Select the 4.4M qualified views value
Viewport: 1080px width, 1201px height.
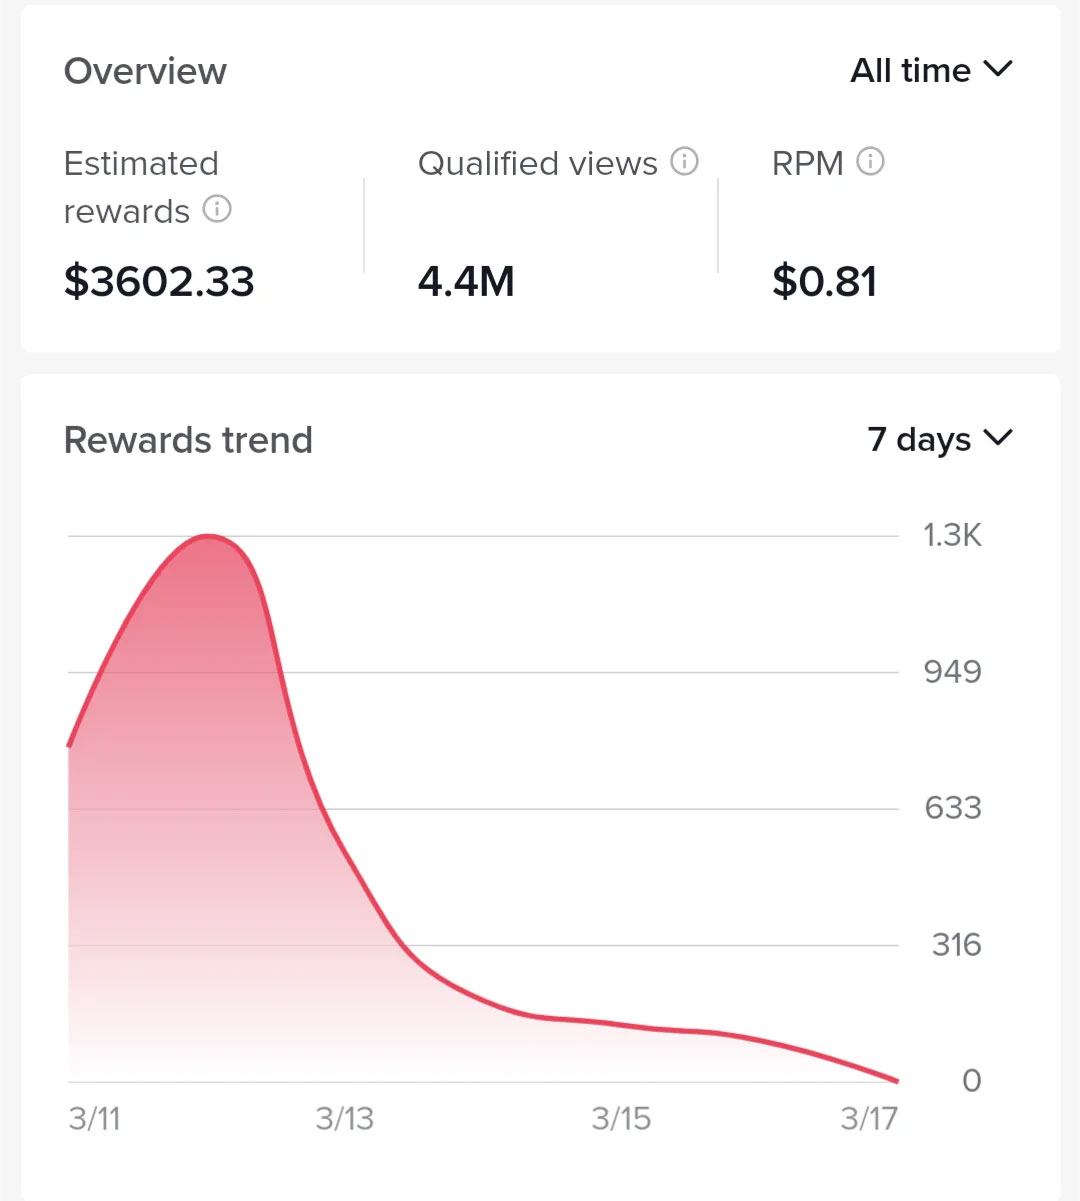click(466, 281)
